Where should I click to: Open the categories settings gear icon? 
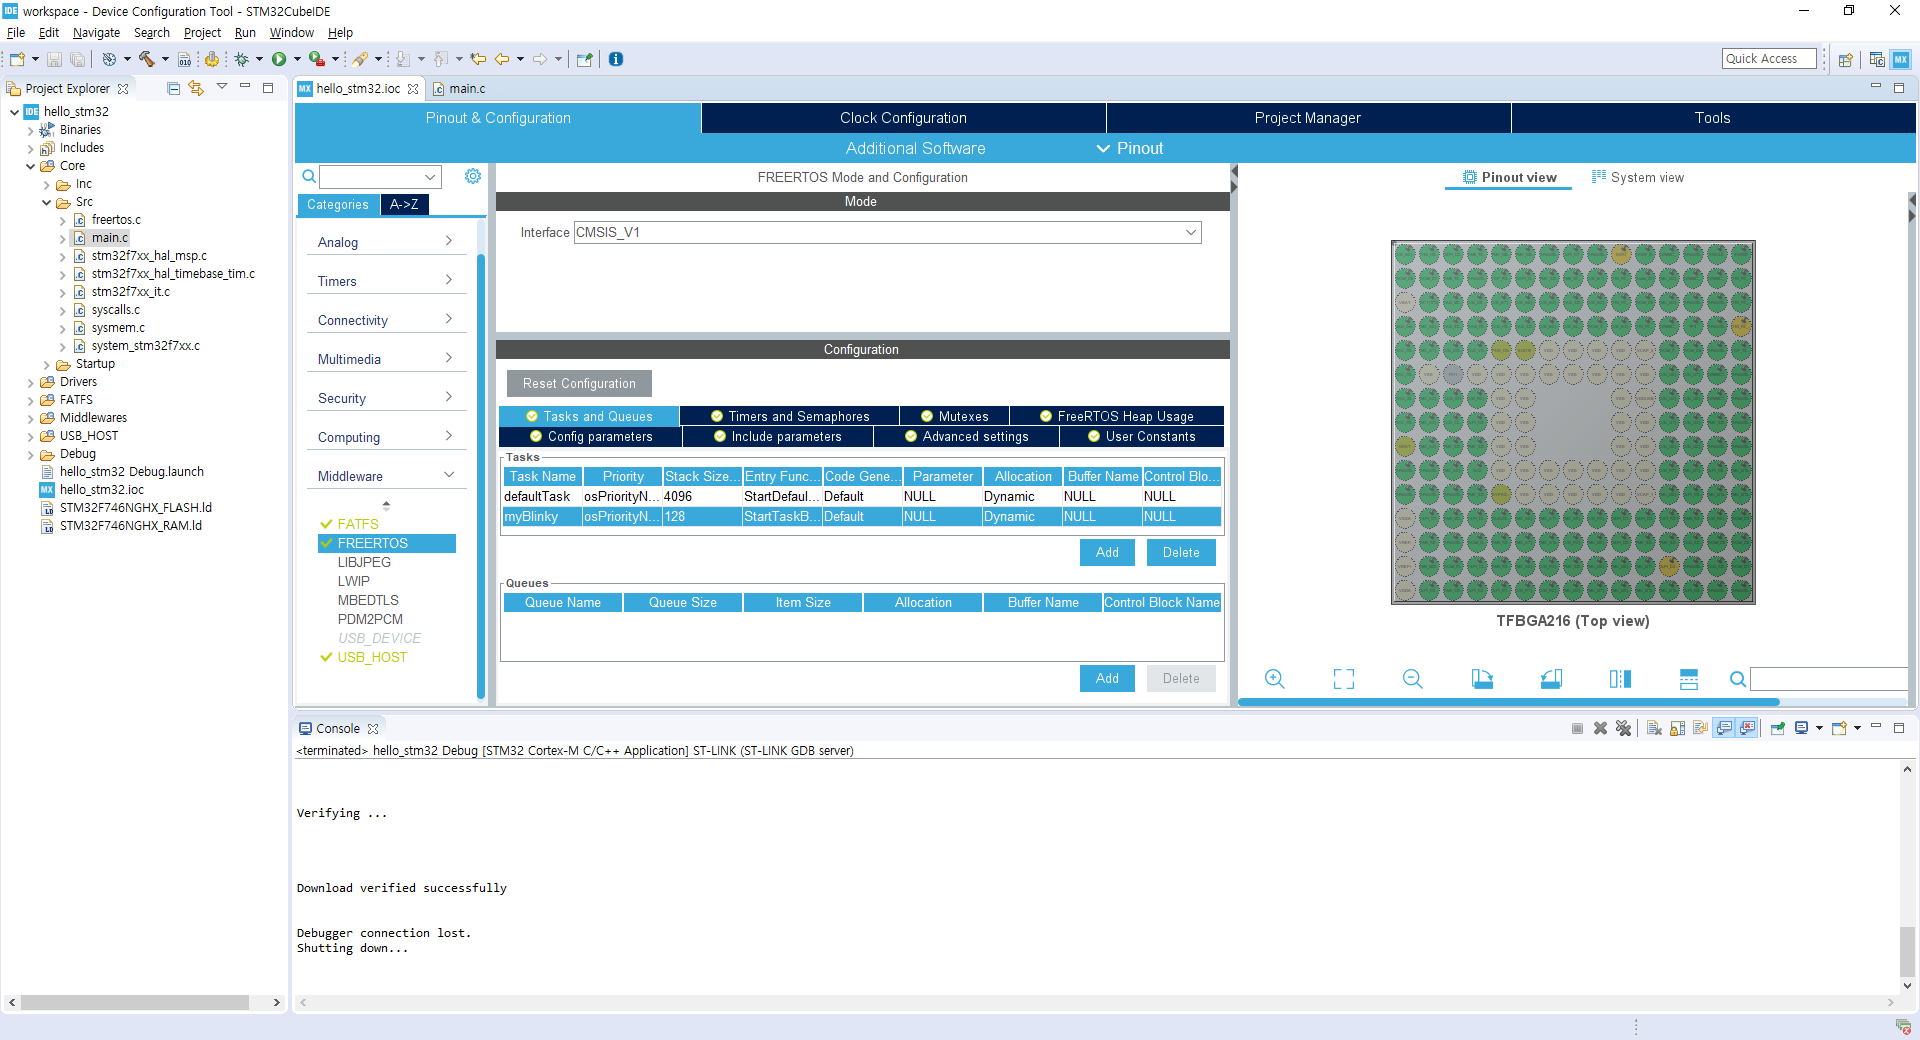(473, 176)
